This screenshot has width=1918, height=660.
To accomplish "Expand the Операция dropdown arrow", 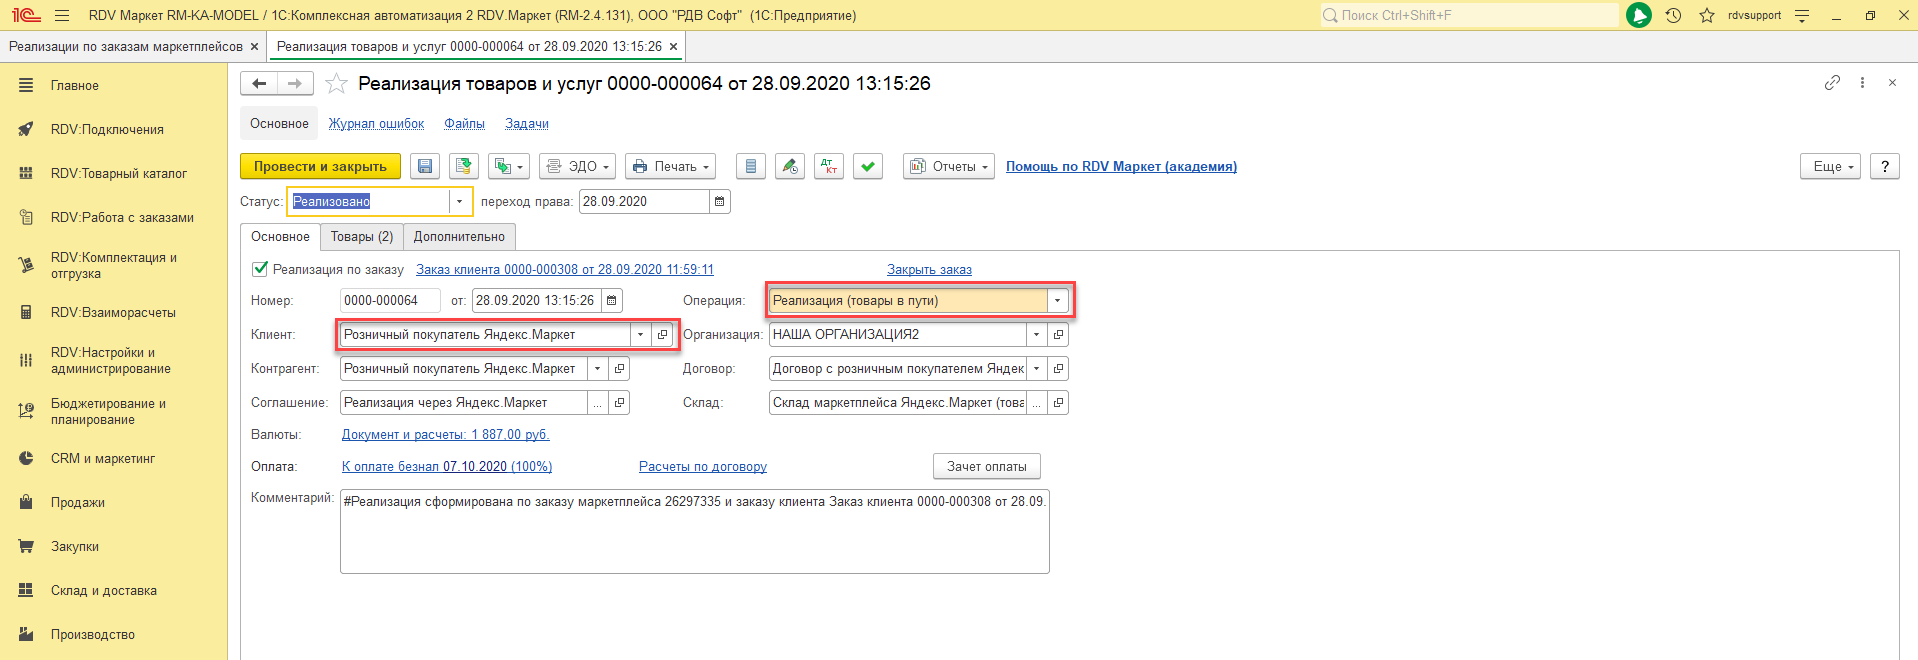I will pos(1057,300).
